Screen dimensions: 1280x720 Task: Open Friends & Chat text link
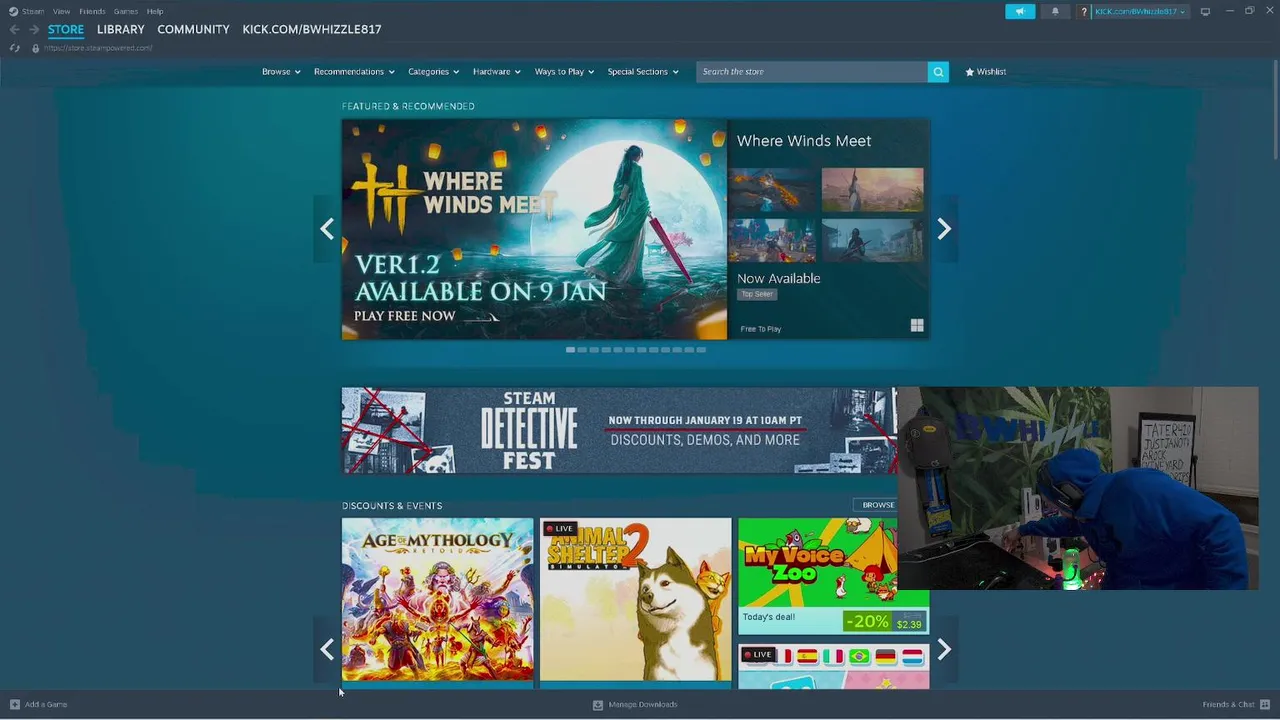pyautogui.click(x=1228, y=704)
